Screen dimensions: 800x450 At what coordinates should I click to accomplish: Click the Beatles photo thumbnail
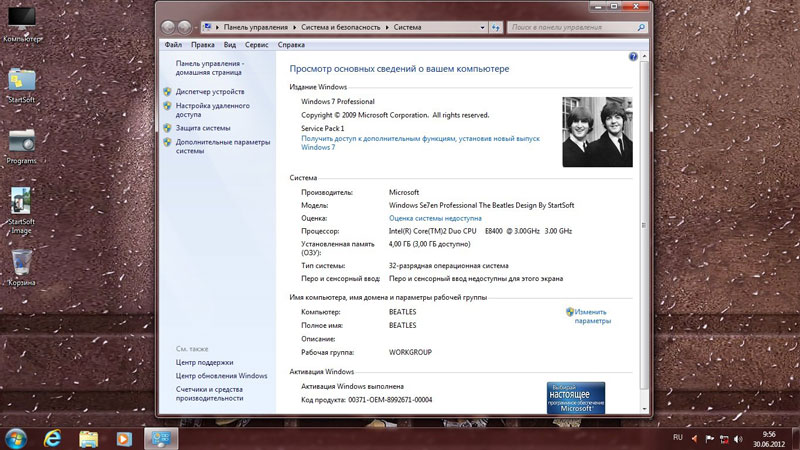pos(597,131)
